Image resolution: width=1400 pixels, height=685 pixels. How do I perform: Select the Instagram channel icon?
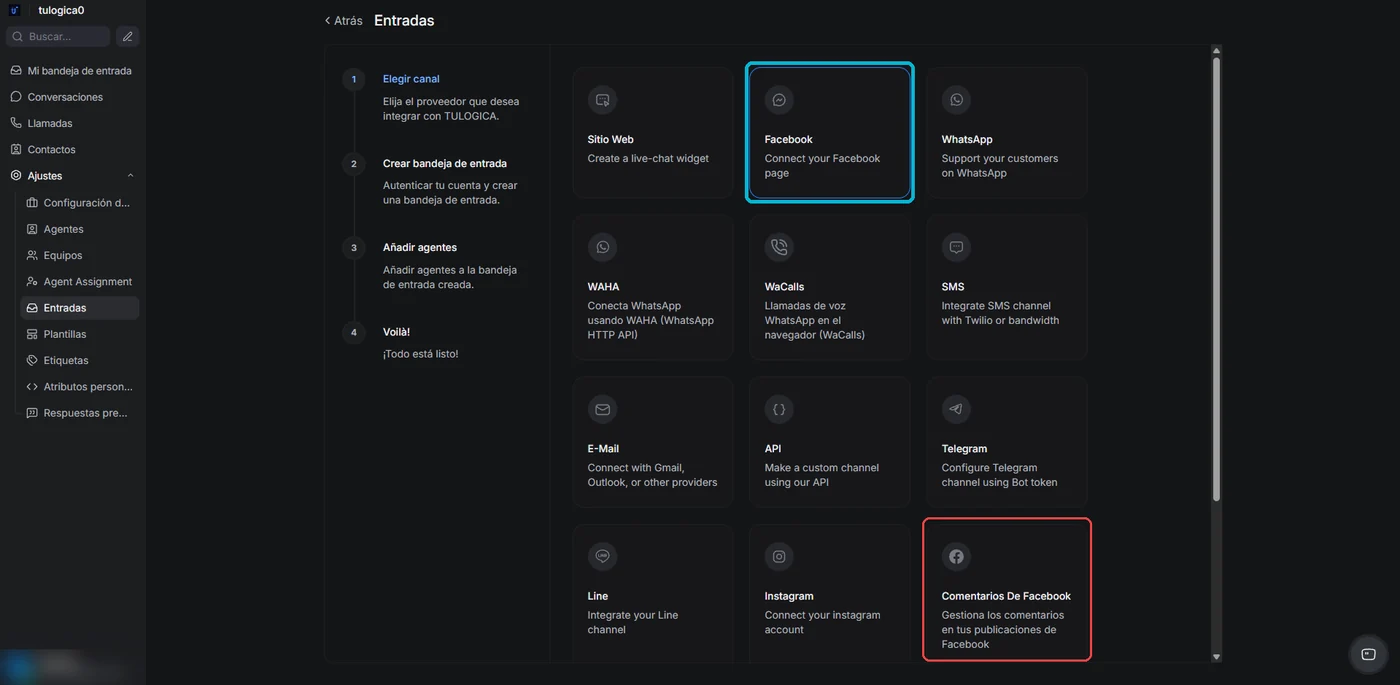tap(779, 557)
